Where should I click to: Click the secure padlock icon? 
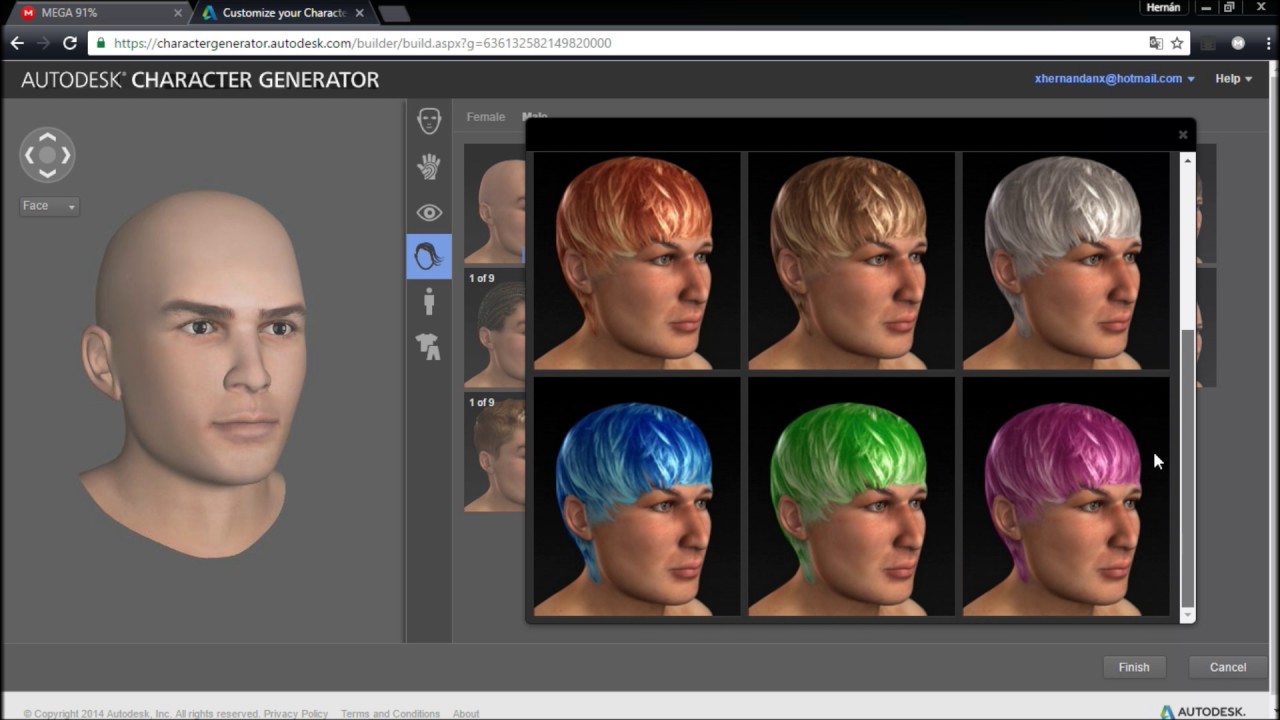(x=100, y=43)
